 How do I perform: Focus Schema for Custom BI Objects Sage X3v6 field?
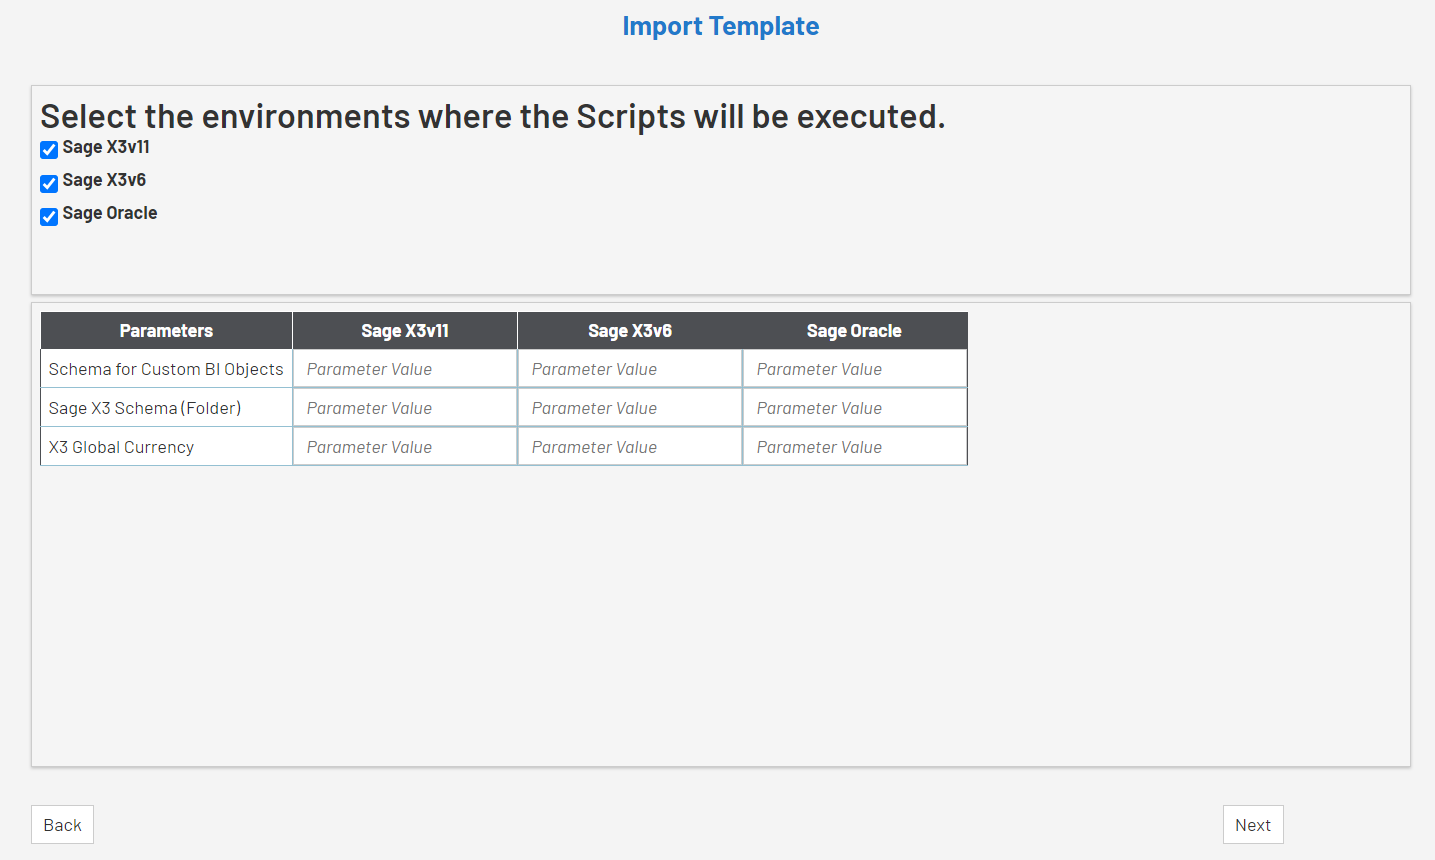[x=630, y=369]
